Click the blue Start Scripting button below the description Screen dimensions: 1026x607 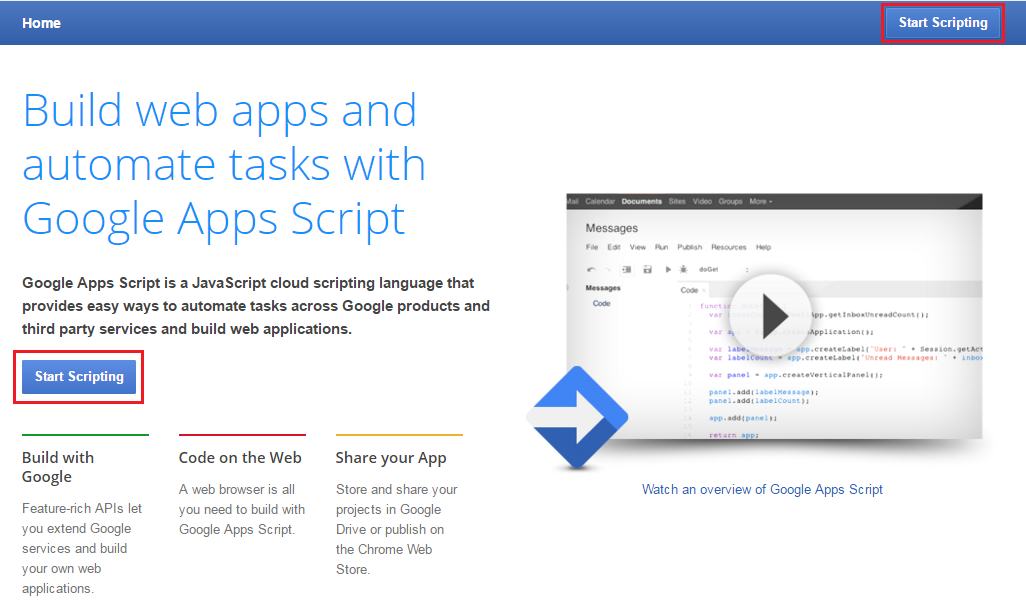tap(78, 377)
